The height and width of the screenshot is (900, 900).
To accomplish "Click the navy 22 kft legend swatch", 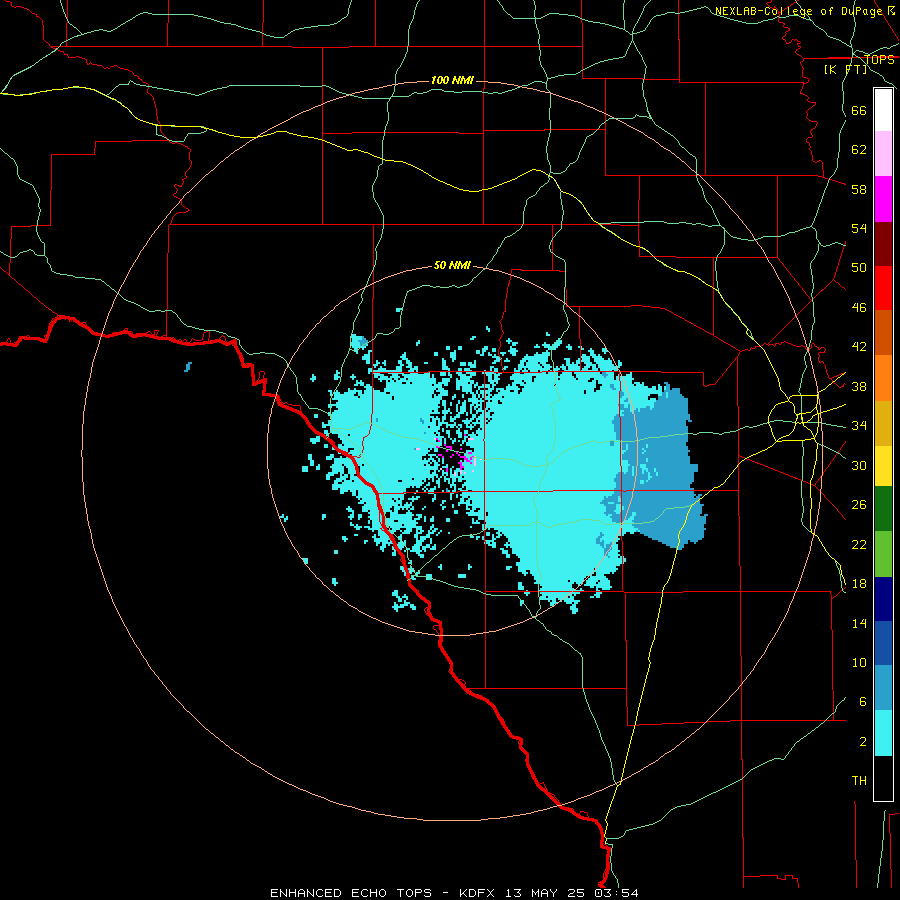I will [x=883, y=599].
